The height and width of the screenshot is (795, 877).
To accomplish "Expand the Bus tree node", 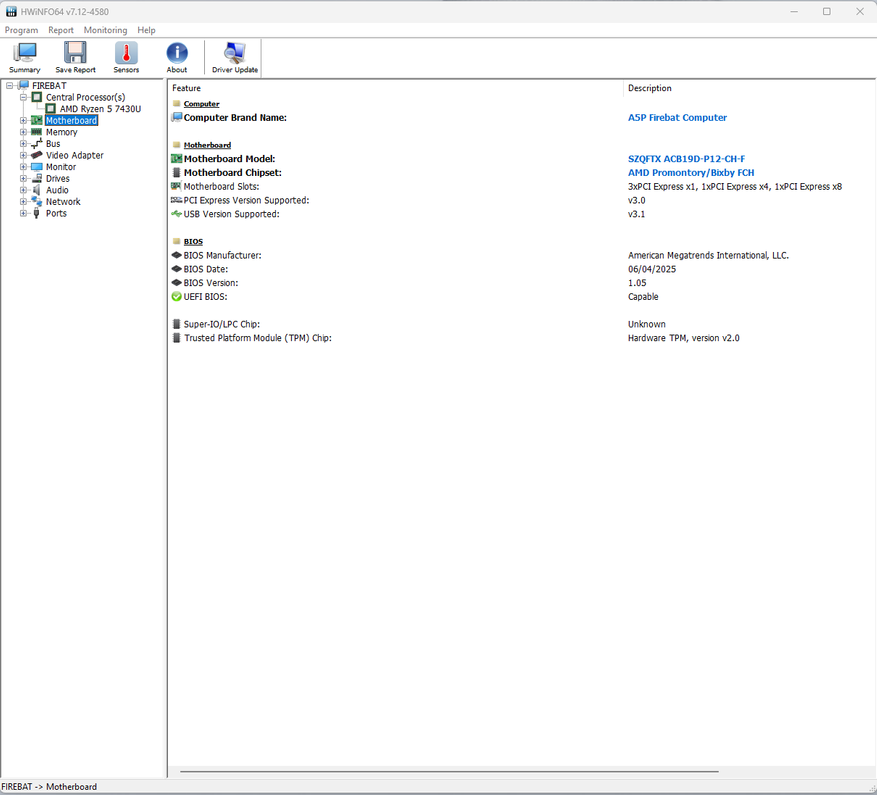I will click(23, 144).
